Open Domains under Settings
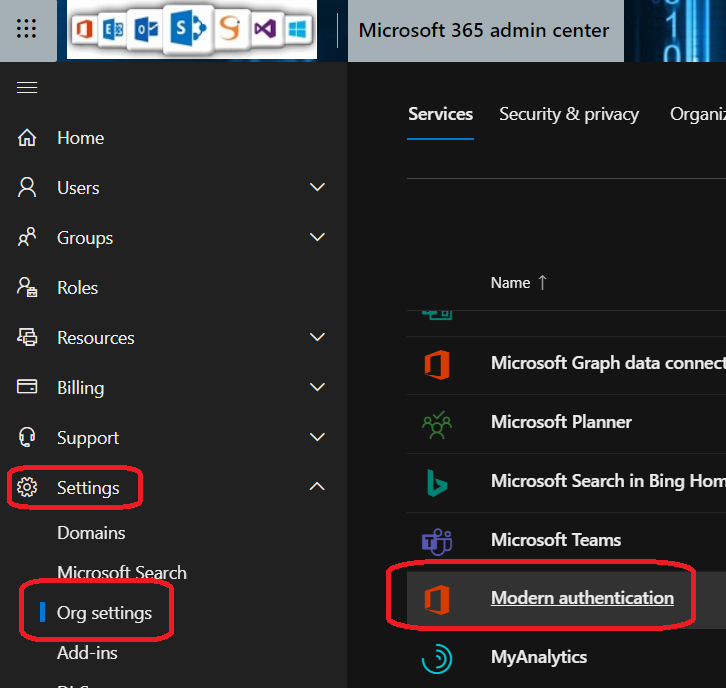 pyautogui.click(x=91, y=533)
